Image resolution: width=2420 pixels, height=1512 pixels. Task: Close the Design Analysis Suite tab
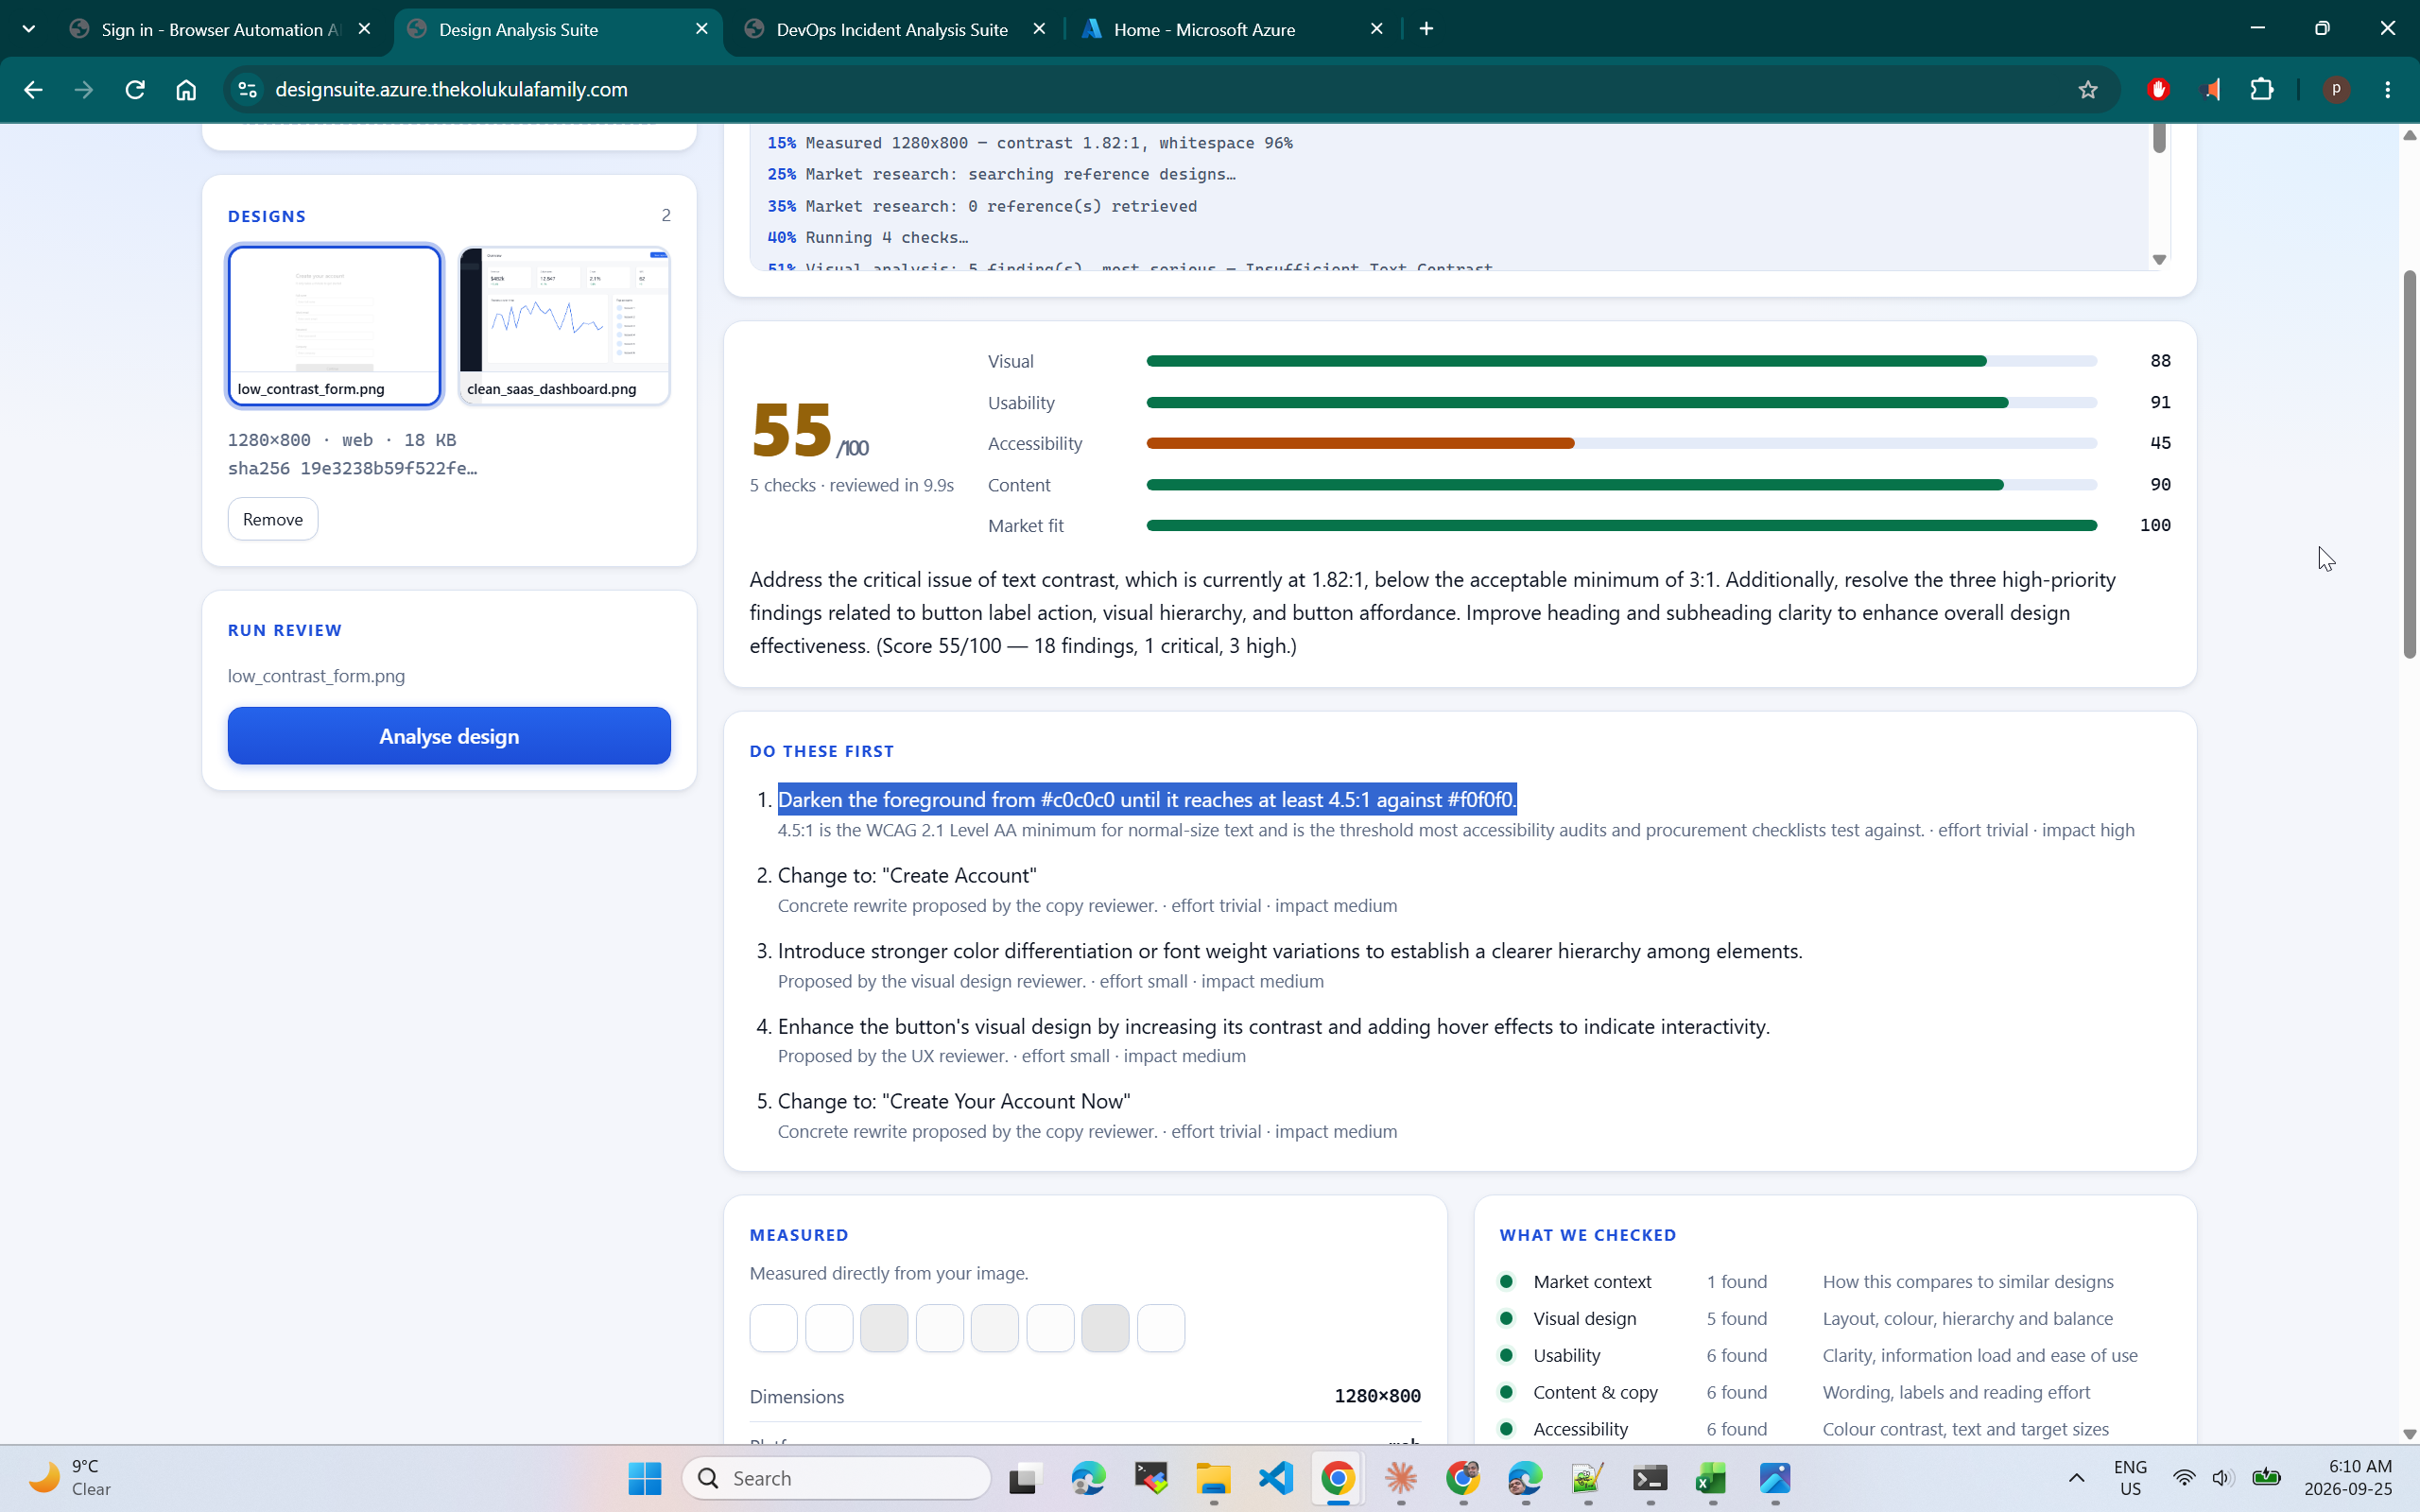click(x=702, y=29)
